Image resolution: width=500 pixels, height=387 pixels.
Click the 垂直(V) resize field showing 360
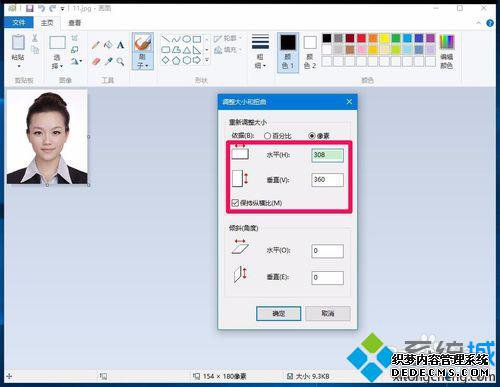[327, 180]
